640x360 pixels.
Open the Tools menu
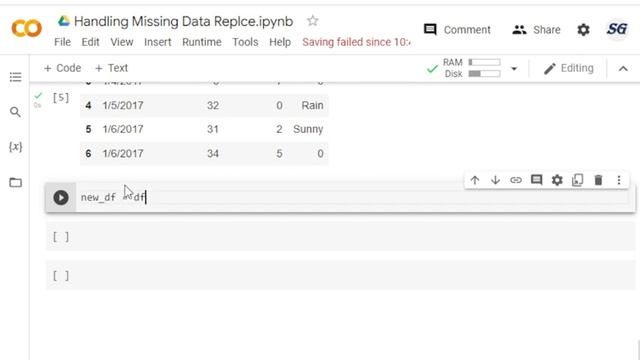245,42
